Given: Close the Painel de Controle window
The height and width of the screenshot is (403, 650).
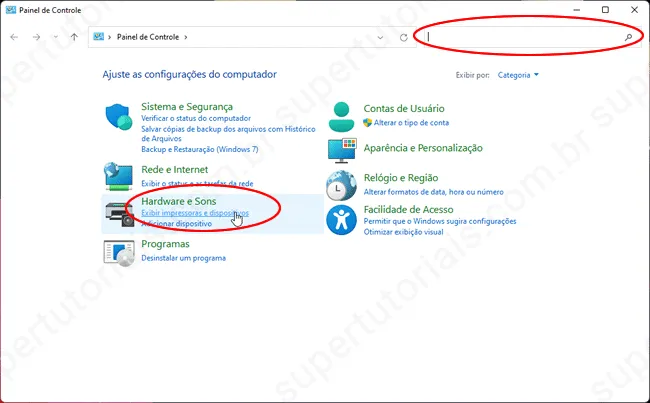Looking at the screenshot, I should pos(634,10).
